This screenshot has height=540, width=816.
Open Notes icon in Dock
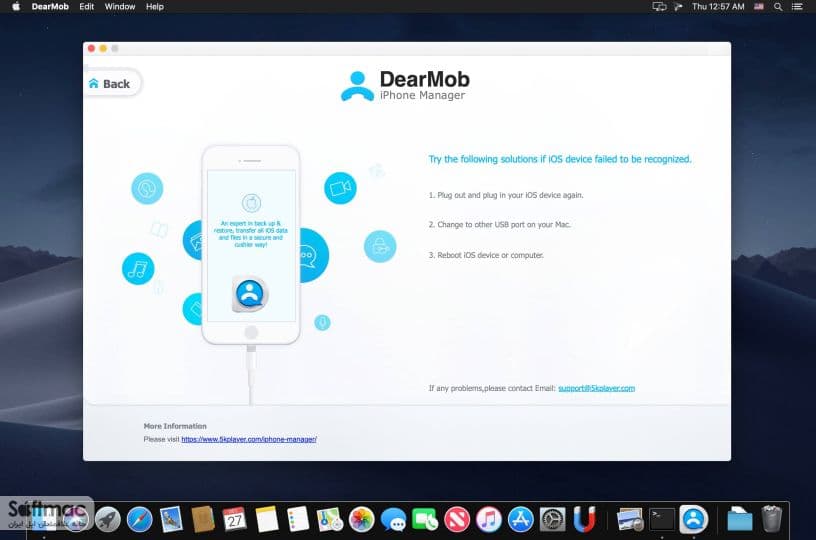coord(266,519)
